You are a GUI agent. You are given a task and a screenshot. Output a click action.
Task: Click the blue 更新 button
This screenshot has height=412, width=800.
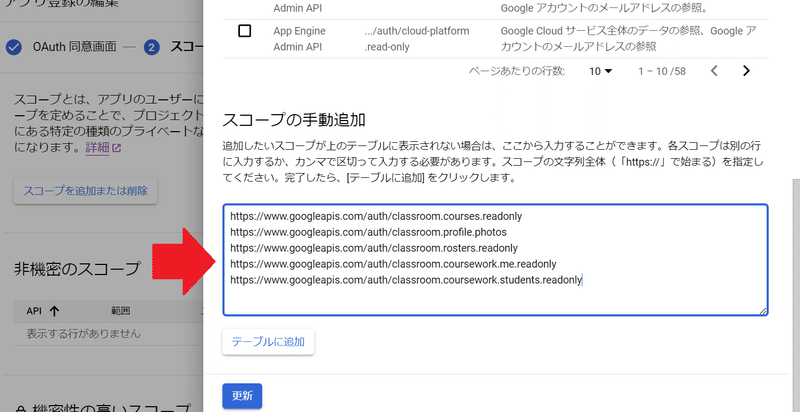(242, 396)
